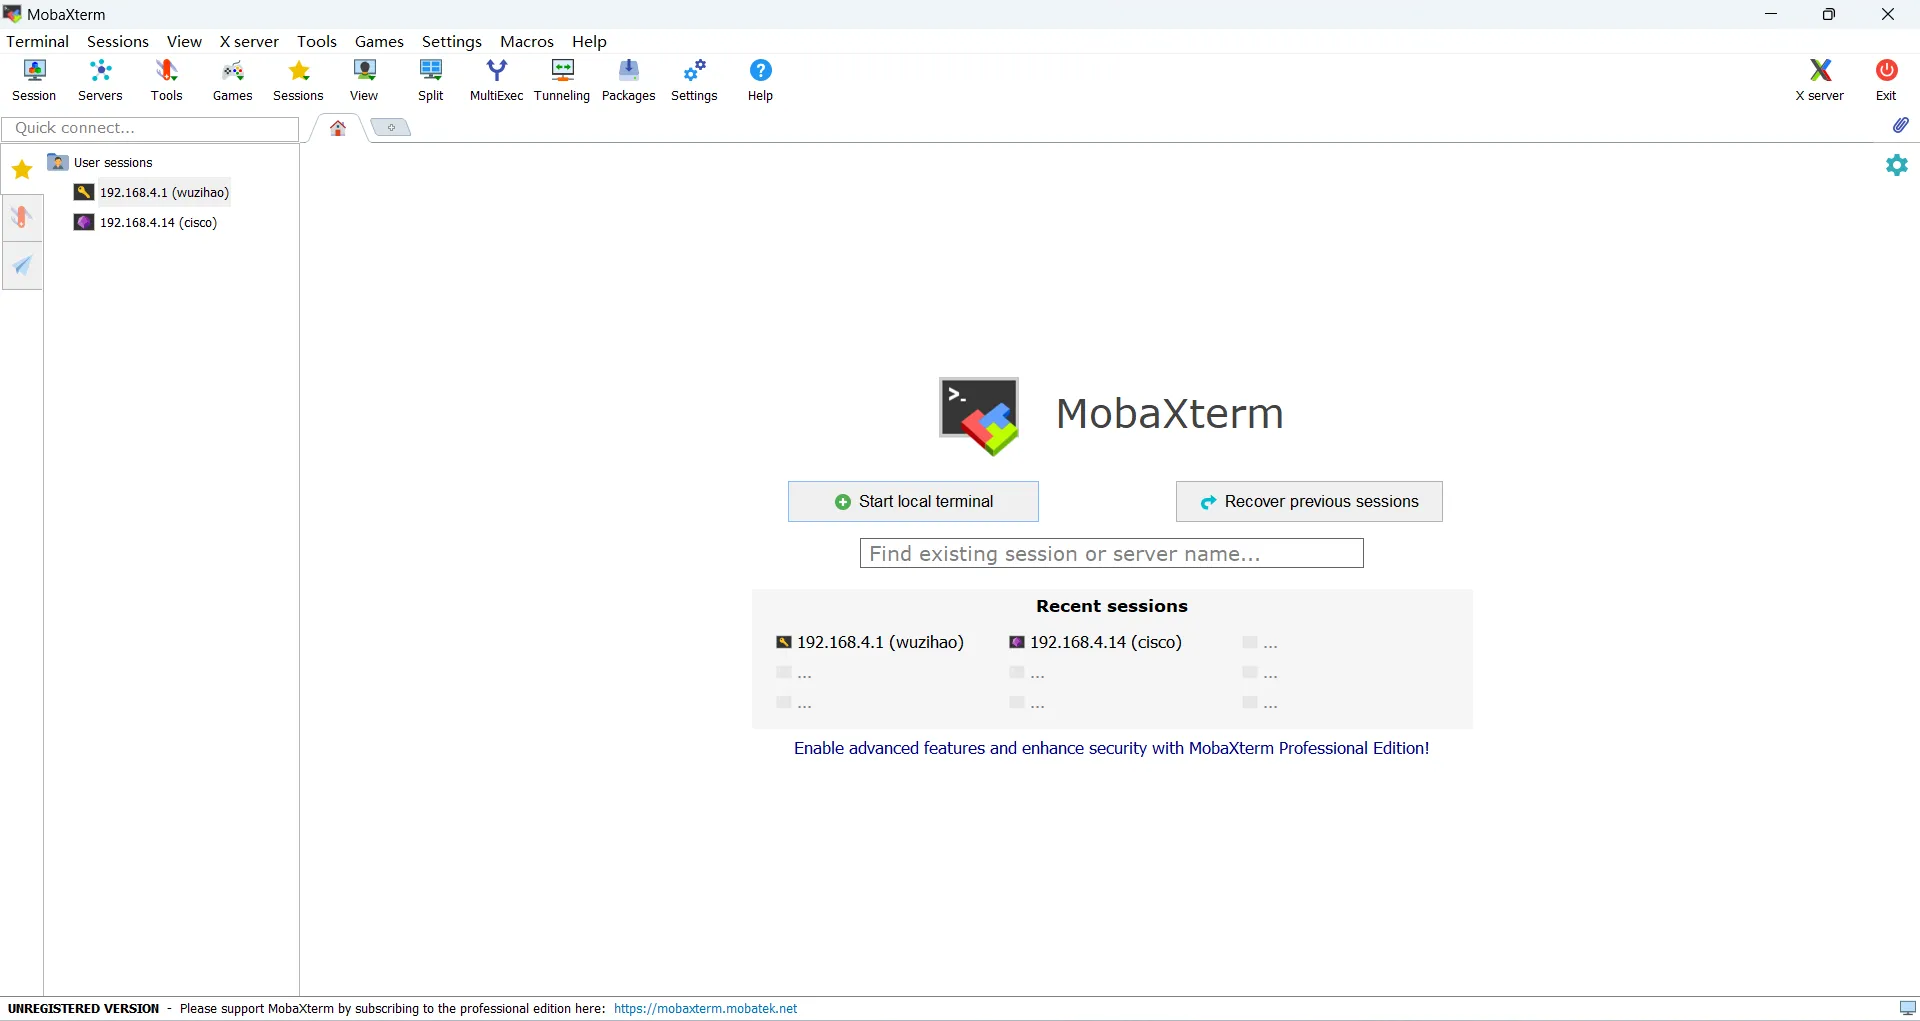Click Recover previous sessions button
The width and height of the screenshot is (1920, 1021).
[1309, 501]
